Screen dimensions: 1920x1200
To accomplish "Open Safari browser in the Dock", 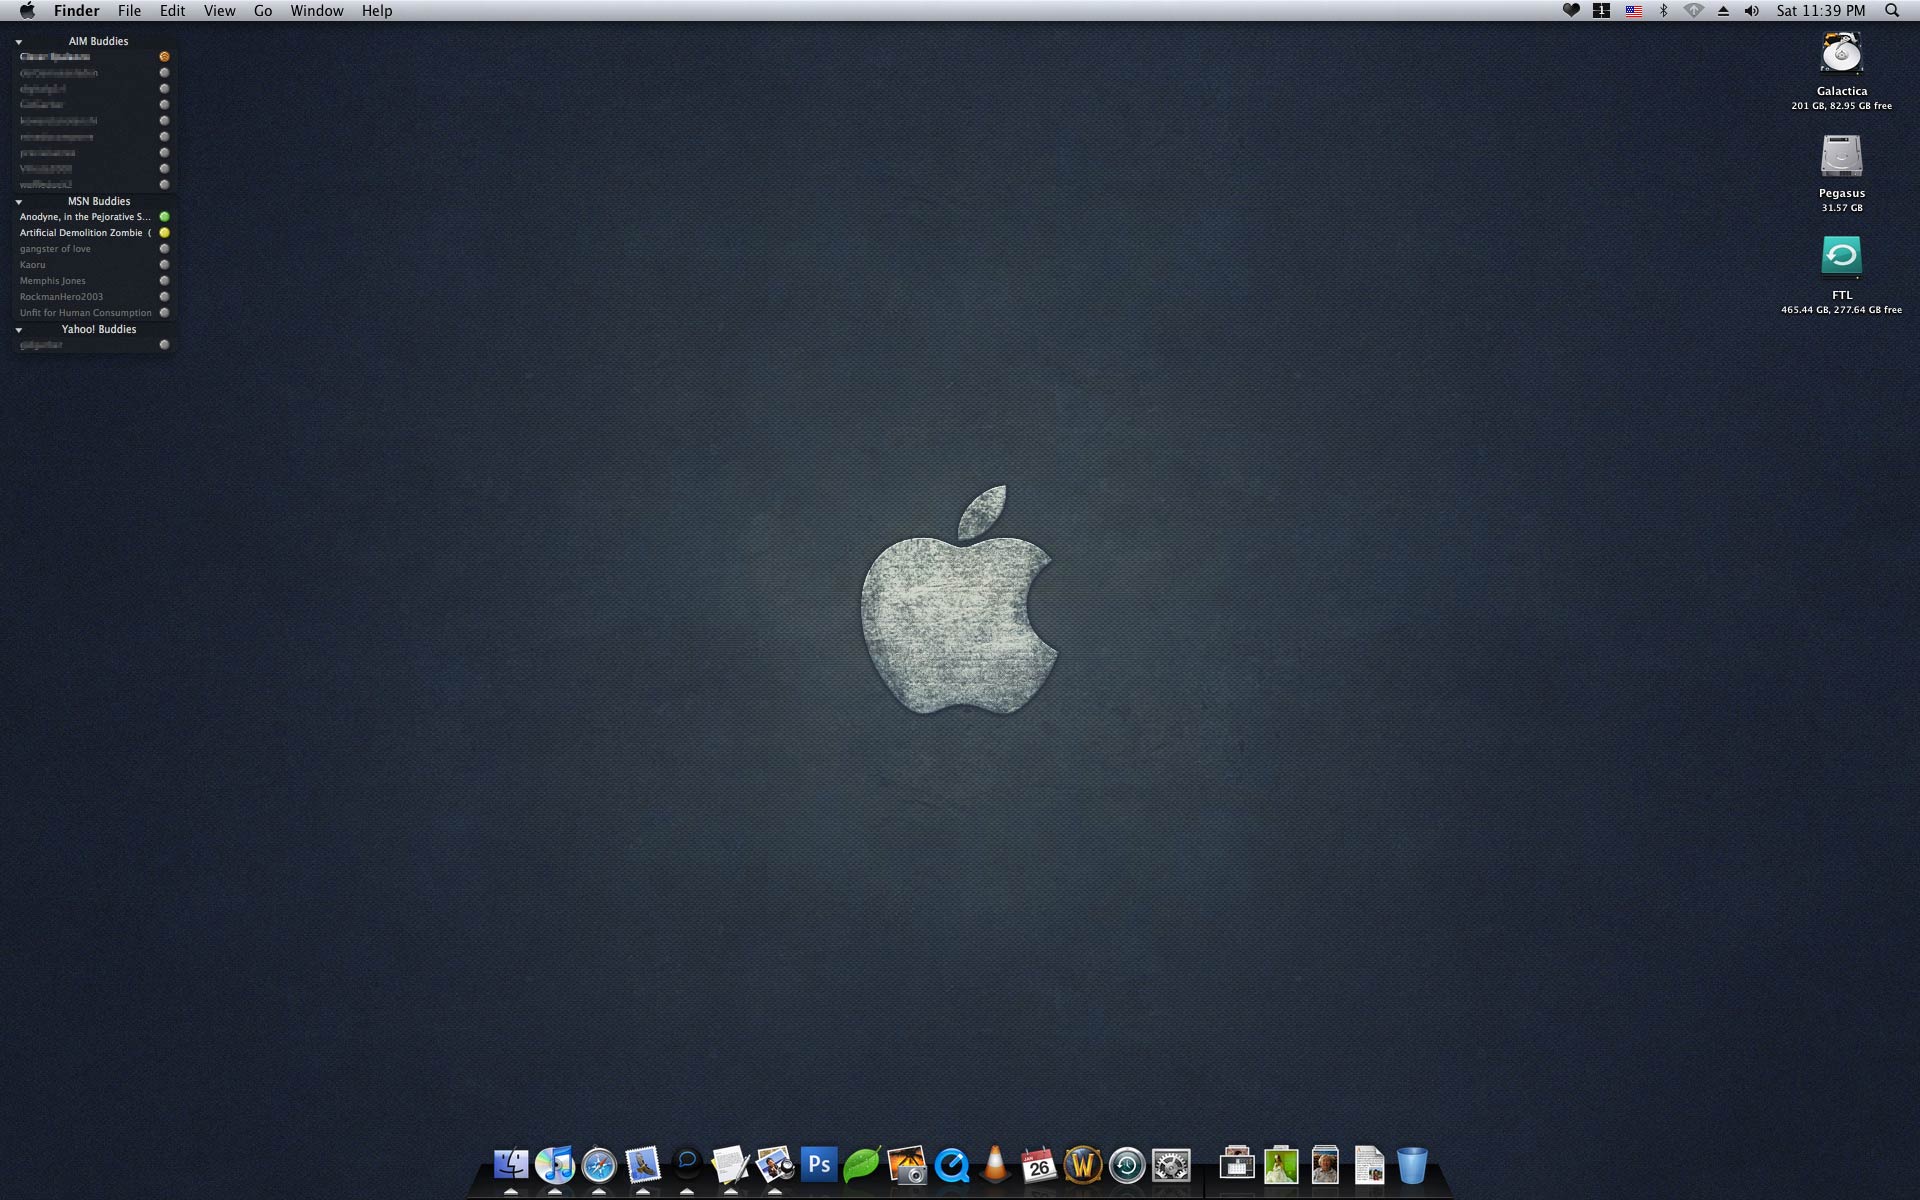I will coord(599,1165).
